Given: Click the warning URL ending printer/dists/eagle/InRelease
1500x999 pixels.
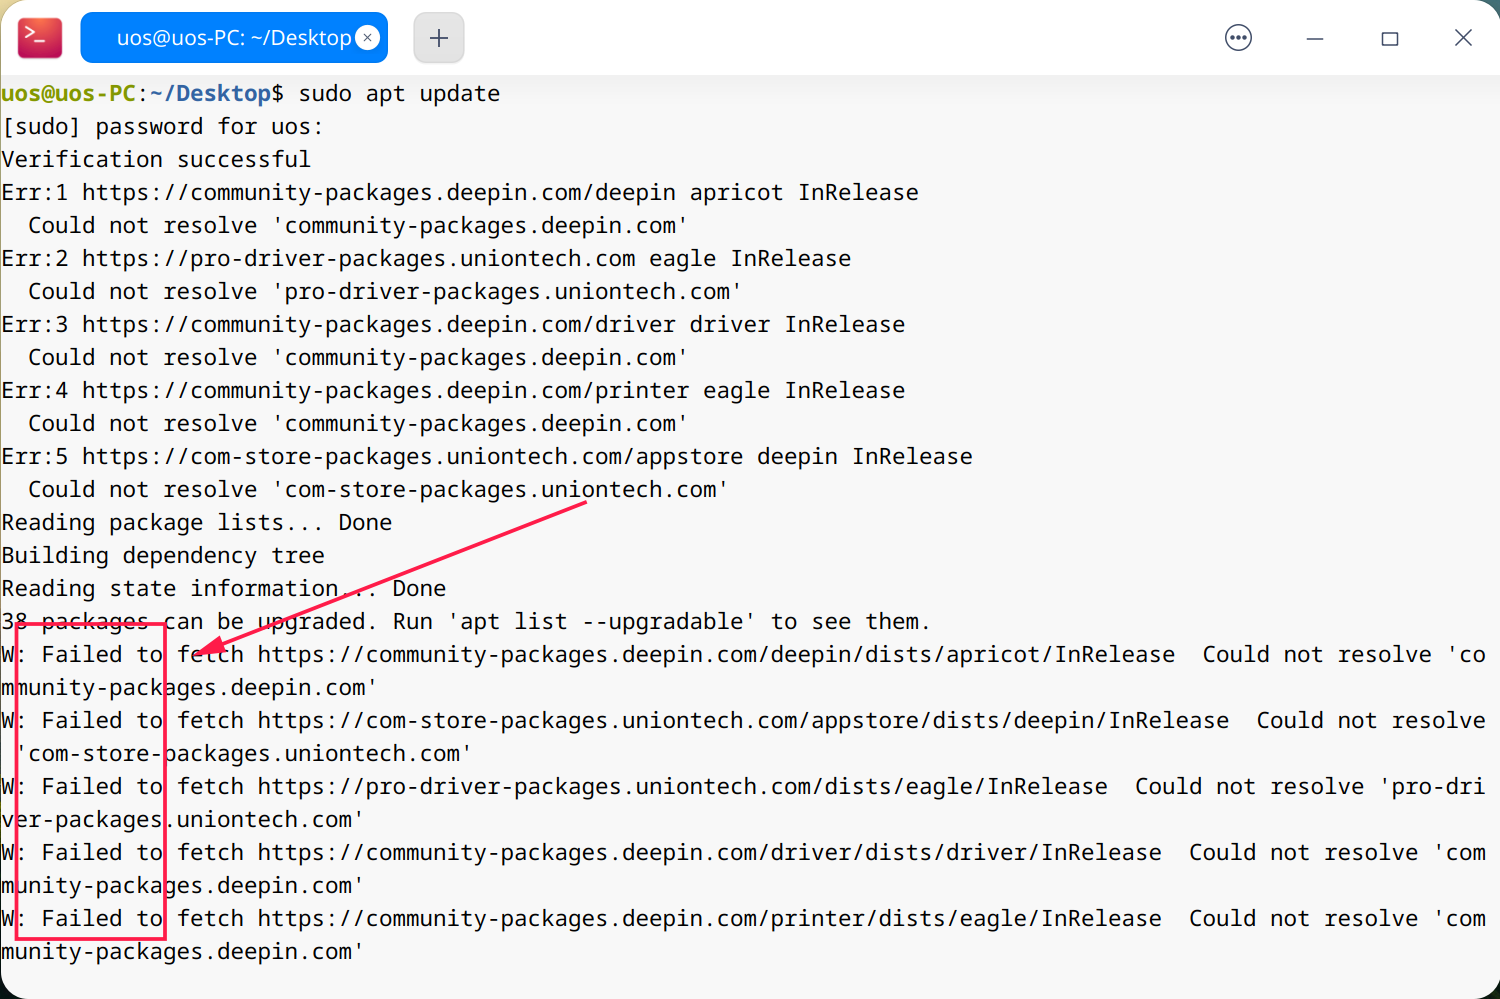Looking at the screenshot, I should (x=709, y=919).
